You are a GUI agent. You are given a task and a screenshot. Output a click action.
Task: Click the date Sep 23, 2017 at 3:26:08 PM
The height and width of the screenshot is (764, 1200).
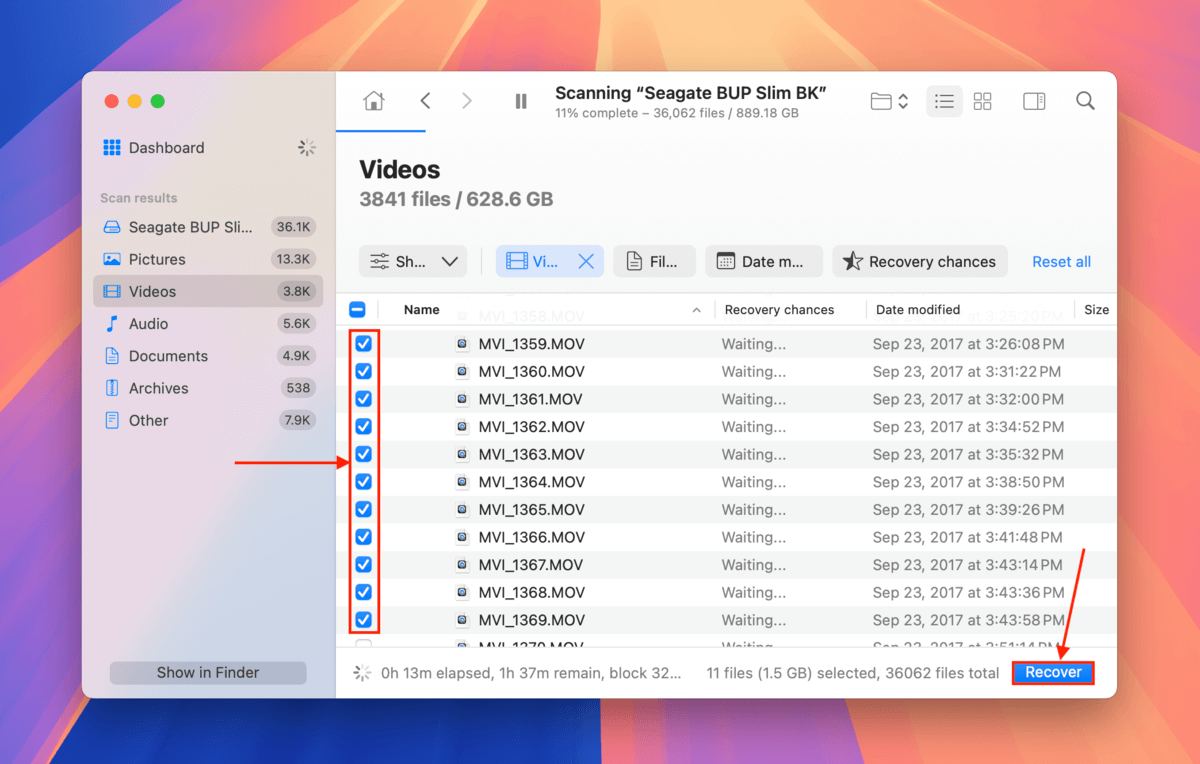[968, 344]
